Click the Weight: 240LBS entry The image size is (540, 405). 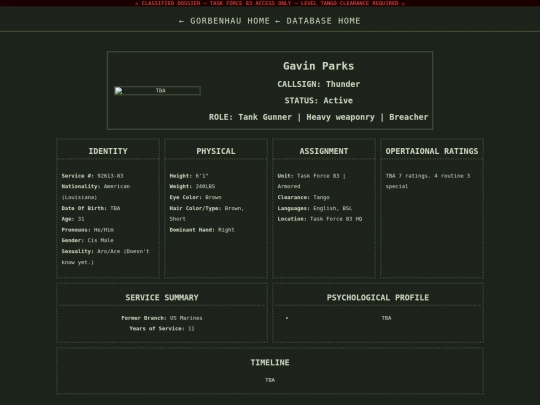point(192,186)
